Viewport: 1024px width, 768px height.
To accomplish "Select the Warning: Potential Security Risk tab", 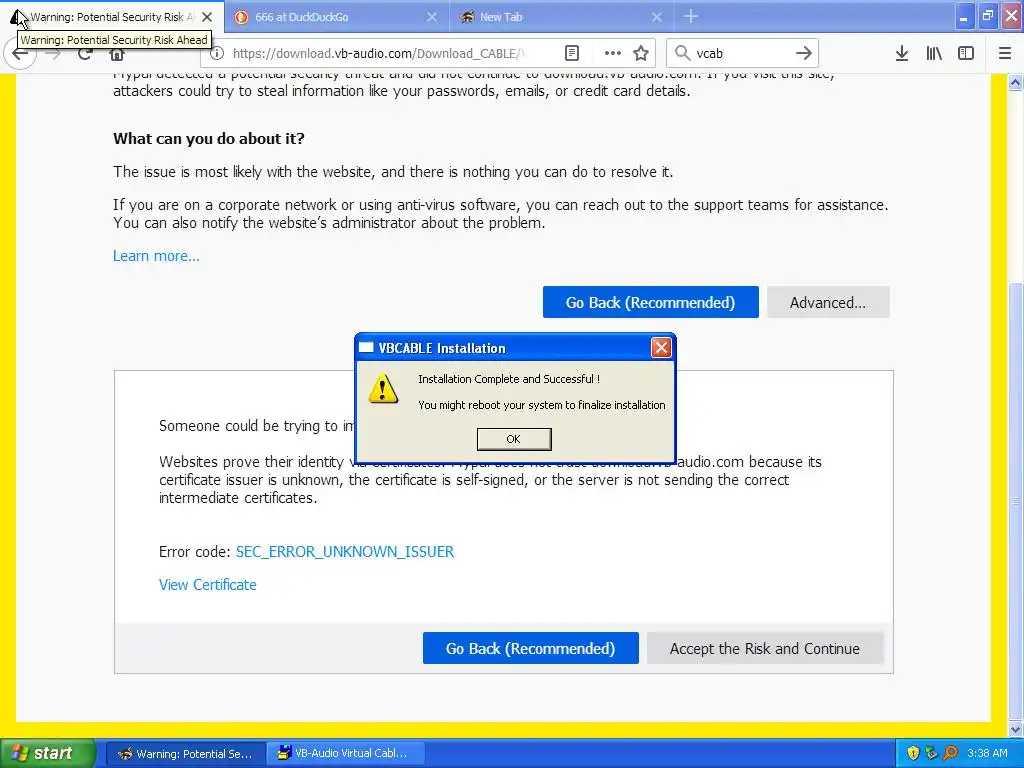I will pyautogui.click(x=112, y=17).
